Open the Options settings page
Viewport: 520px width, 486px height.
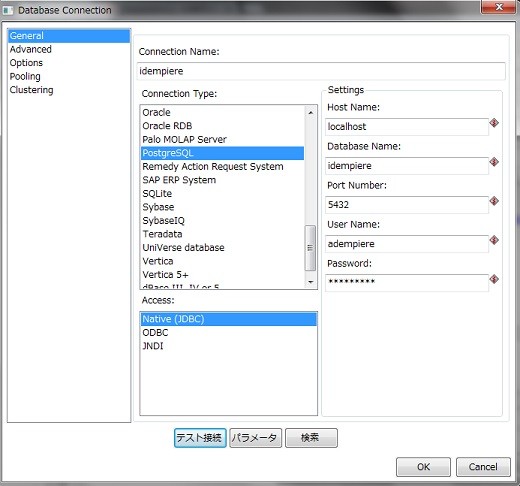tap(69, 63)
